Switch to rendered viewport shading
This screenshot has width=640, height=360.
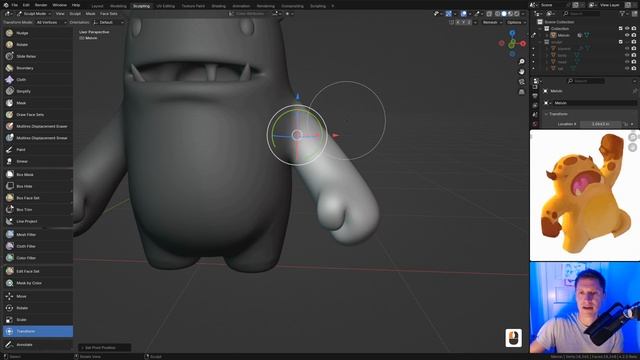(517, 13)
